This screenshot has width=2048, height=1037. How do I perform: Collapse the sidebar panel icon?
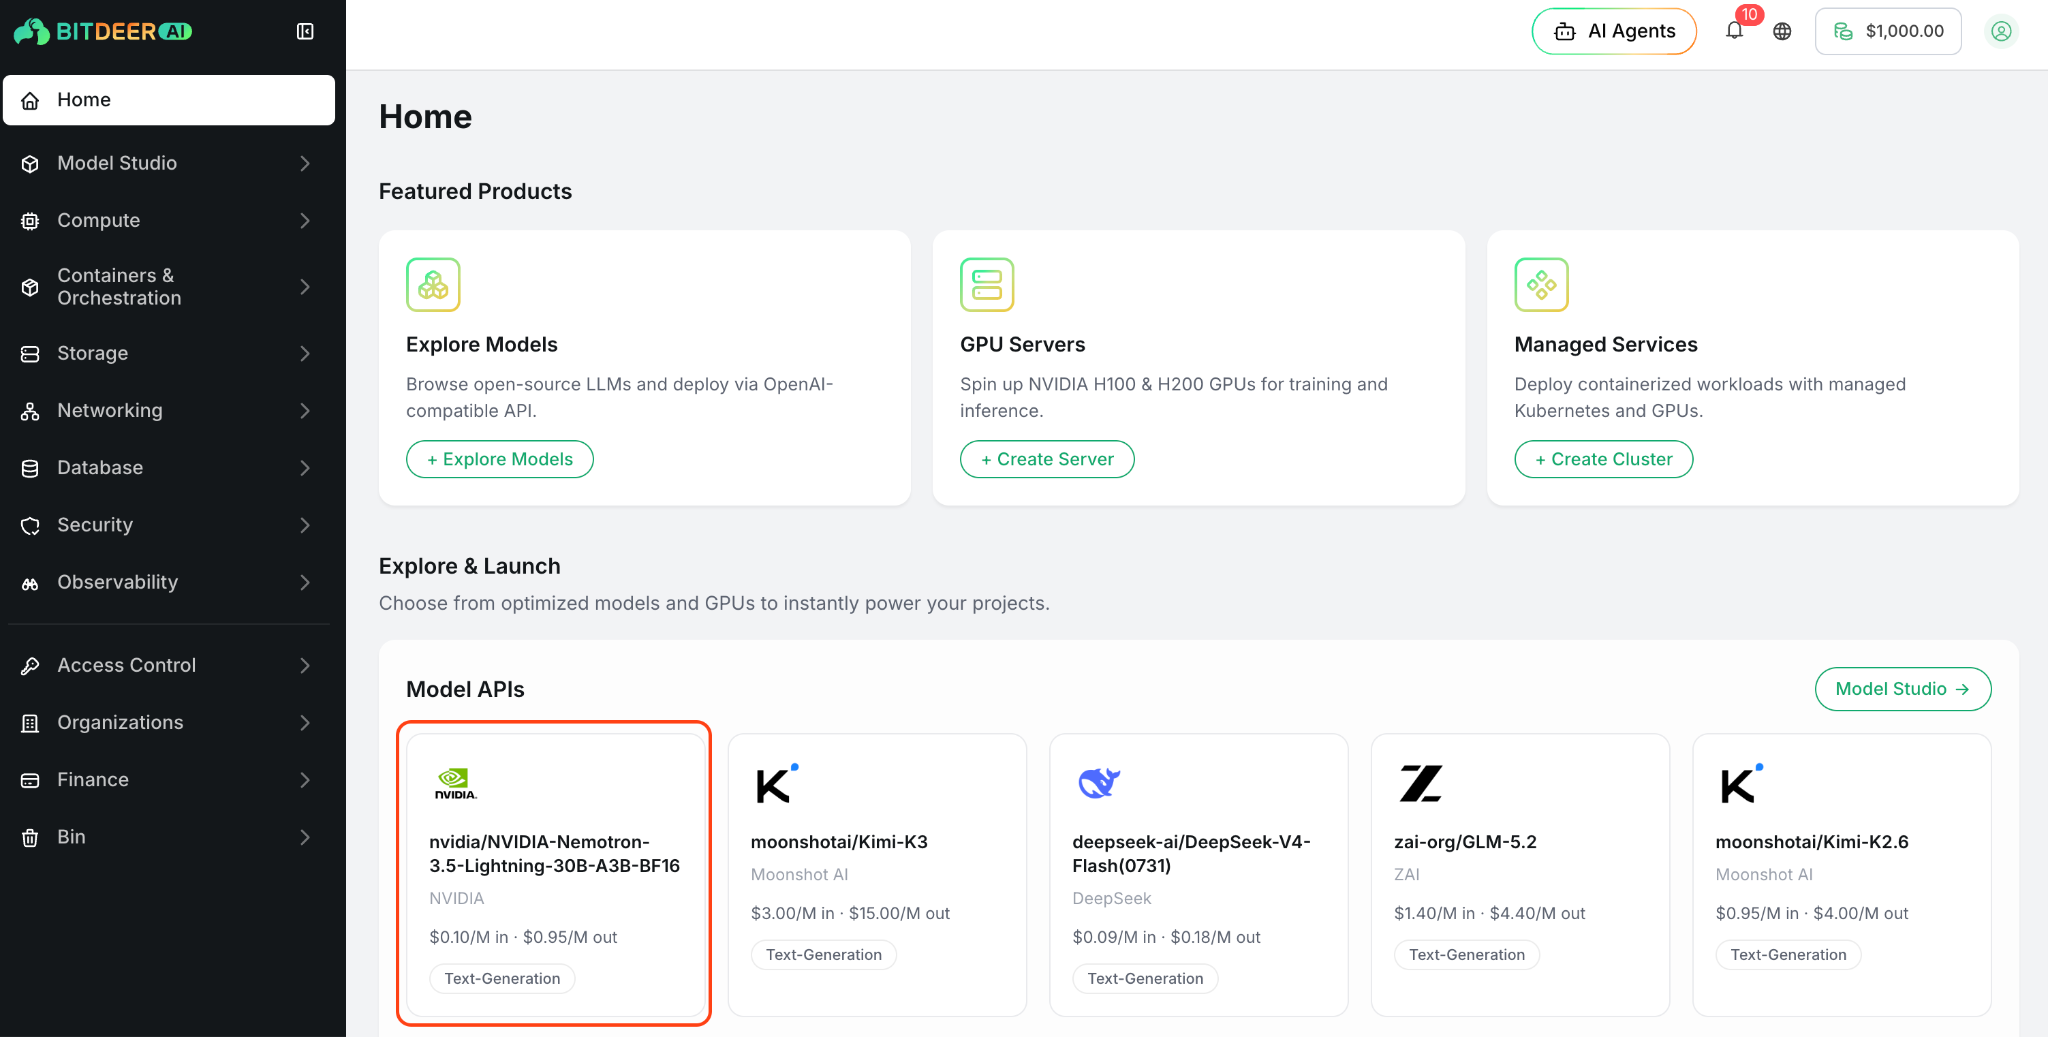pos(305,31)
